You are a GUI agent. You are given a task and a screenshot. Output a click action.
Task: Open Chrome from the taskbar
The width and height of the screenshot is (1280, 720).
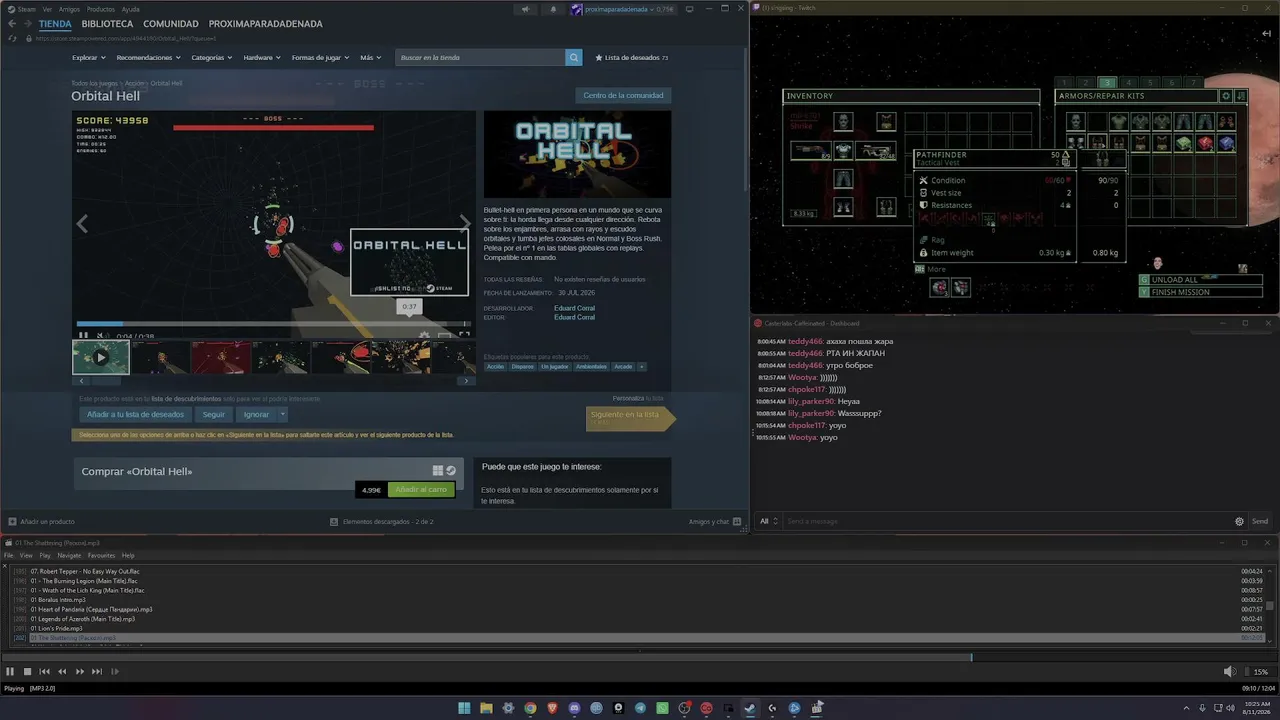pos(530,708)
